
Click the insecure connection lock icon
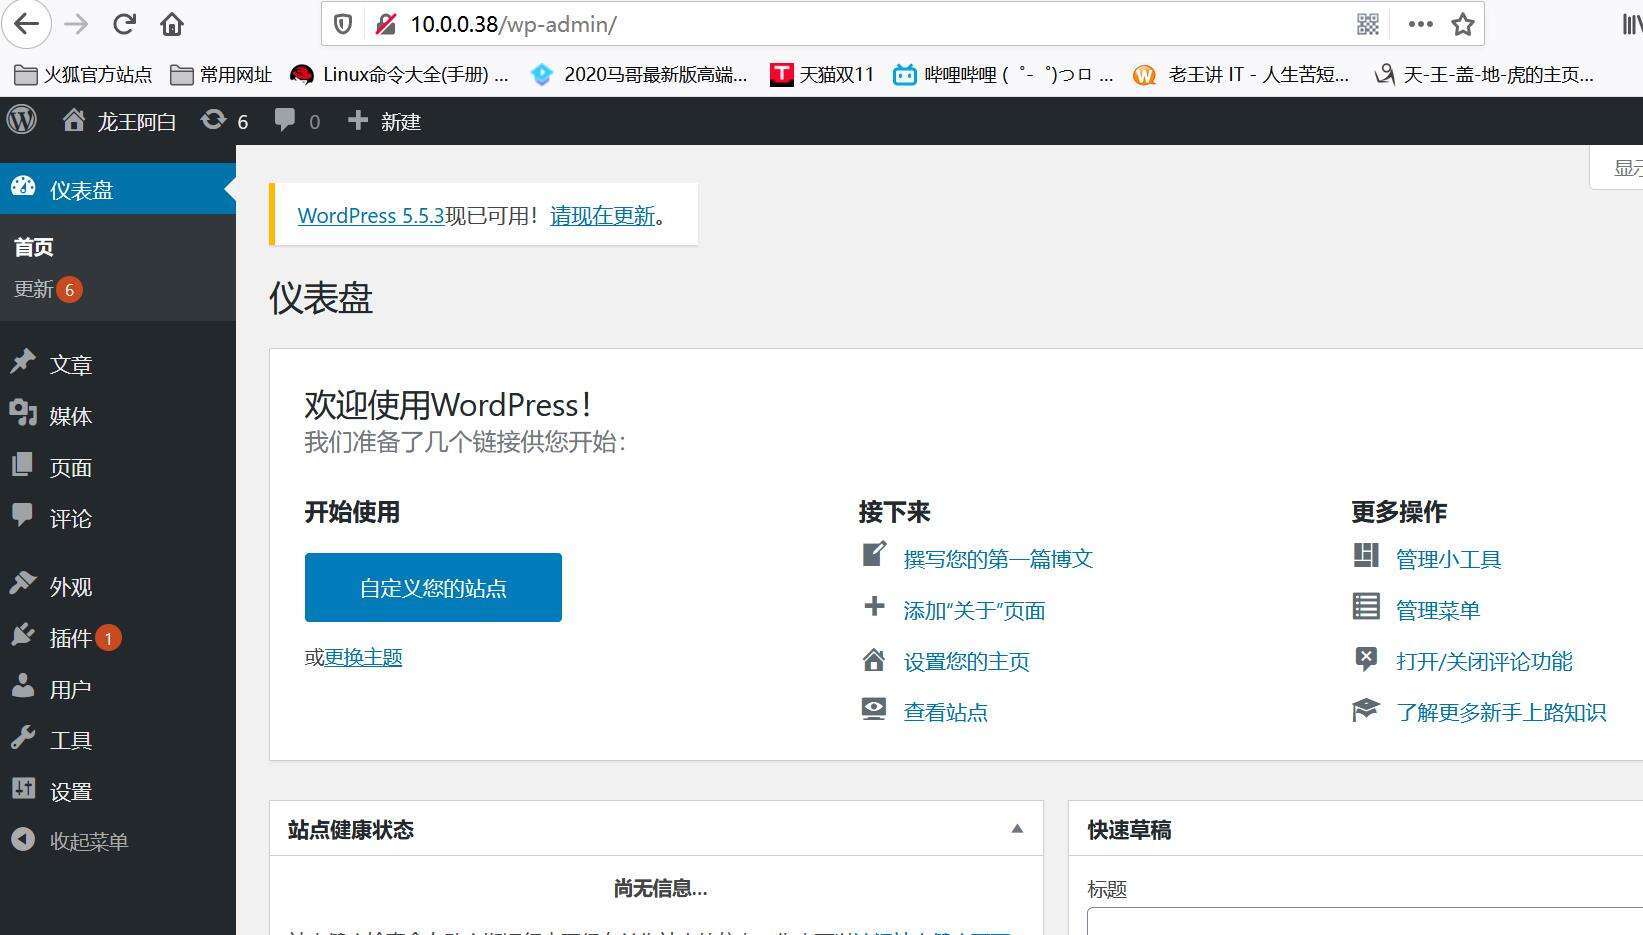(x=386, y=24)
